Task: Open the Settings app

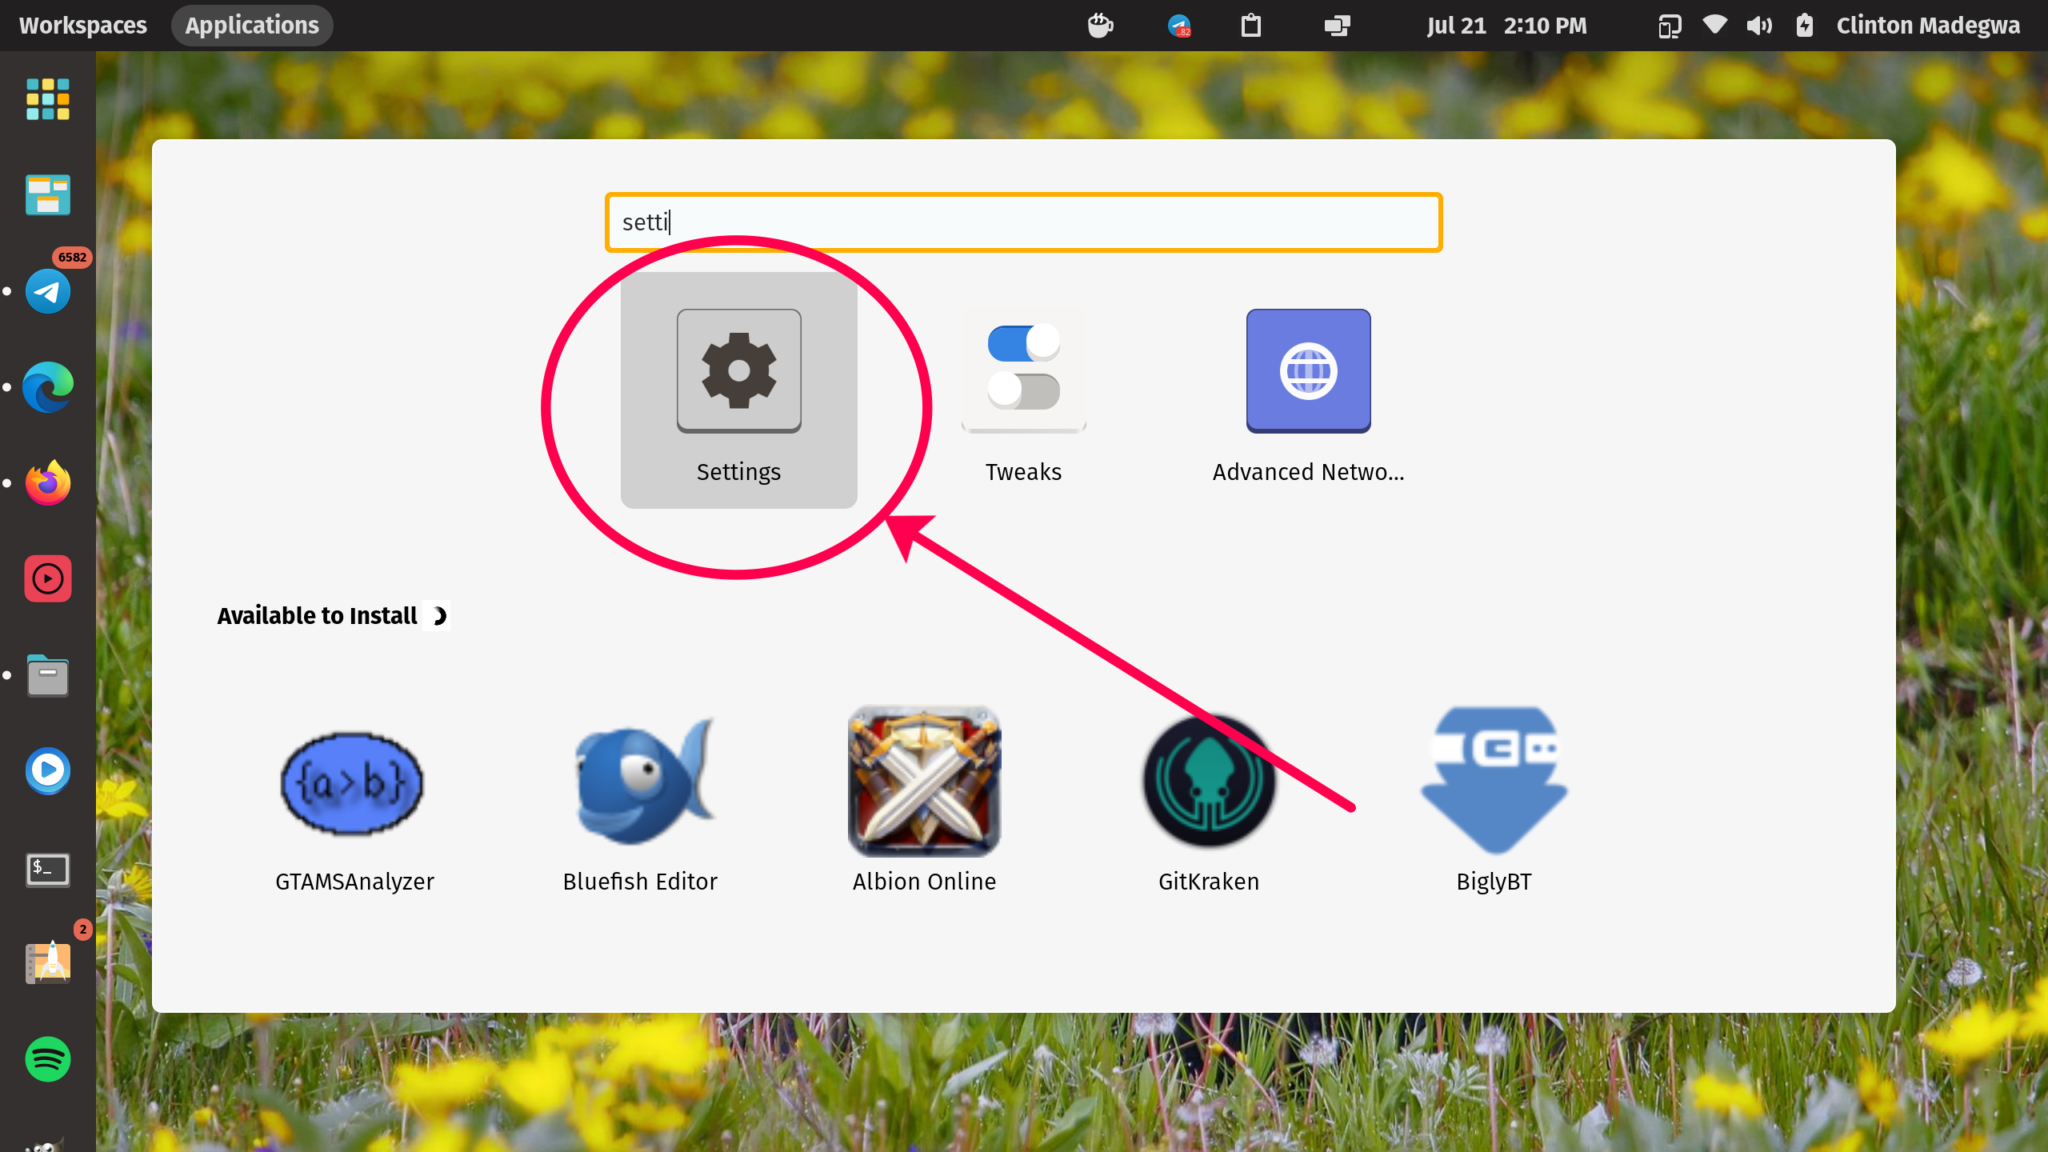Action: (x=738, y=391)
